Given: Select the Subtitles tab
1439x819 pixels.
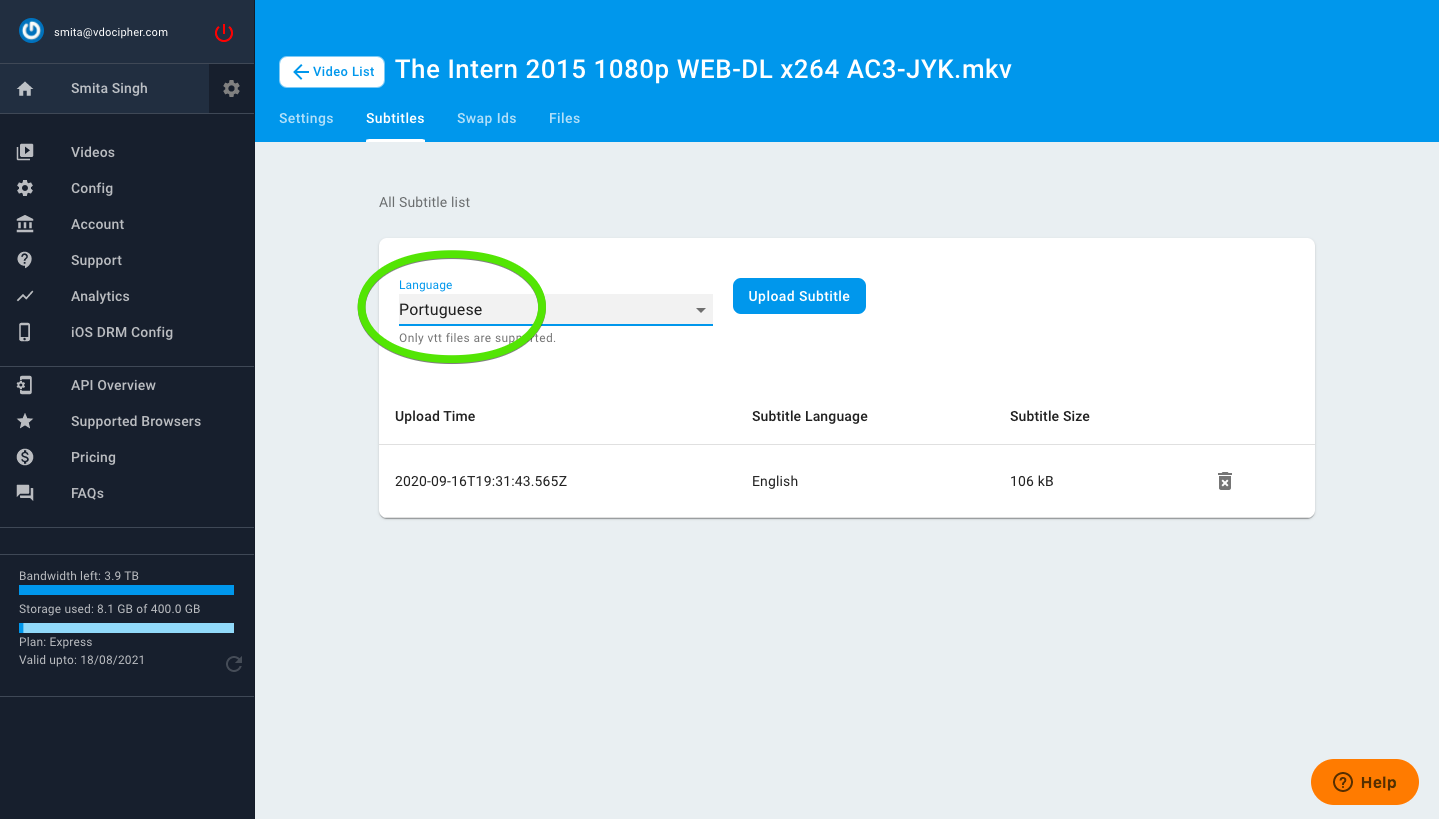Looking at the screenshot, I should [395, 118].
